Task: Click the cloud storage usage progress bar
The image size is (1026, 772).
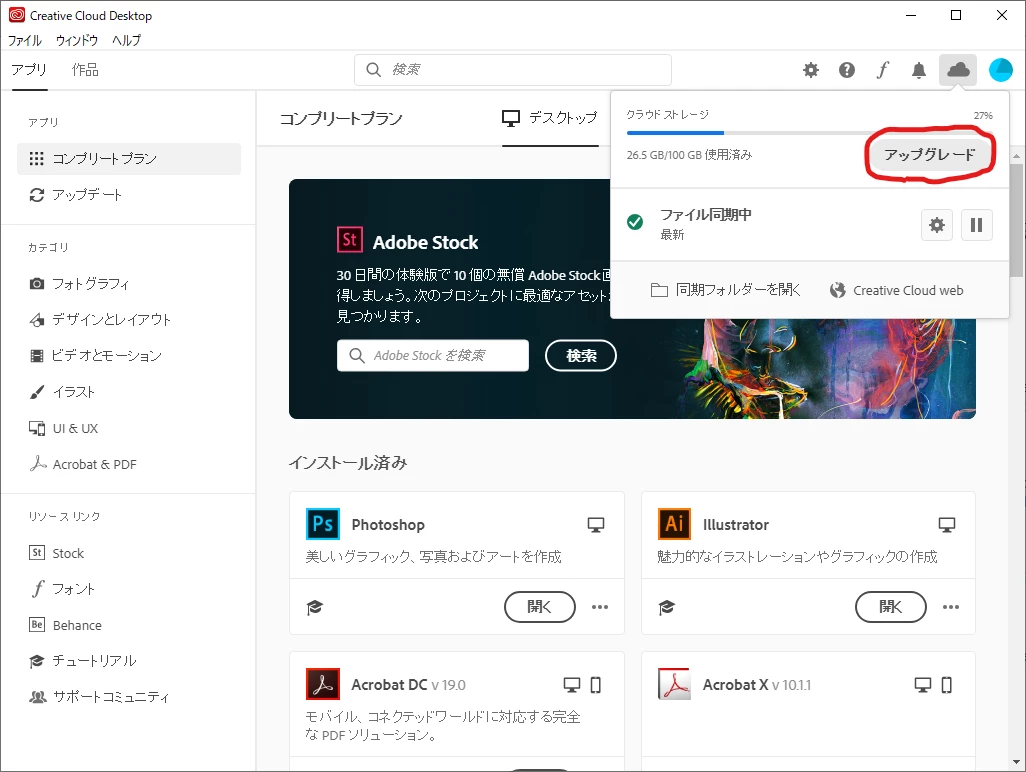Action: click(x=809, y=133)
